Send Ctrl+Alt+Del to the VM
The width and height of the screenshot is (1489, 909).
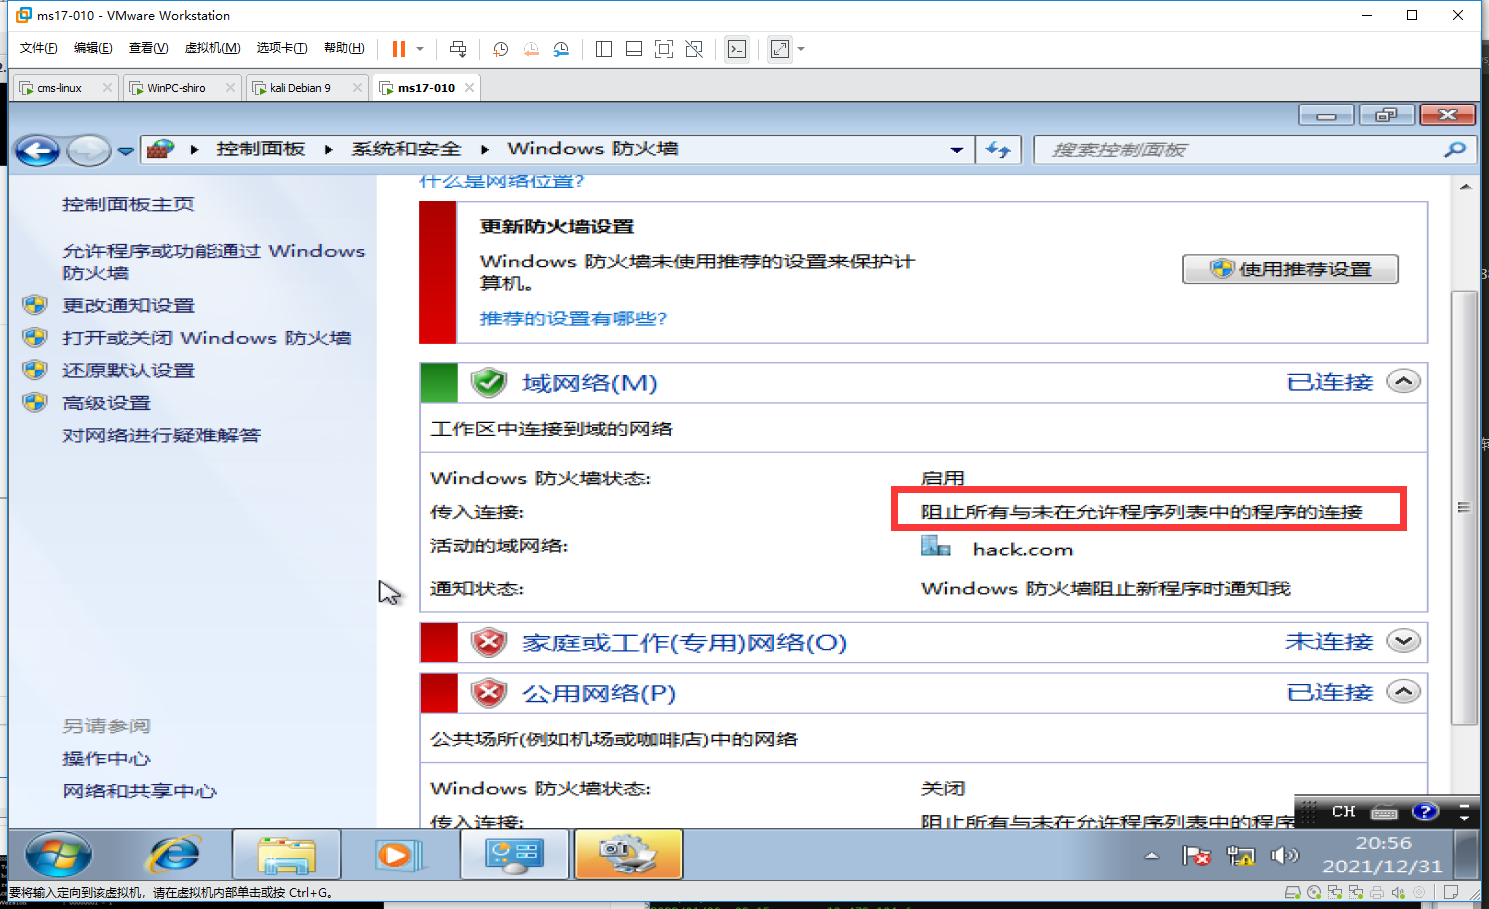tap(458, 49)
